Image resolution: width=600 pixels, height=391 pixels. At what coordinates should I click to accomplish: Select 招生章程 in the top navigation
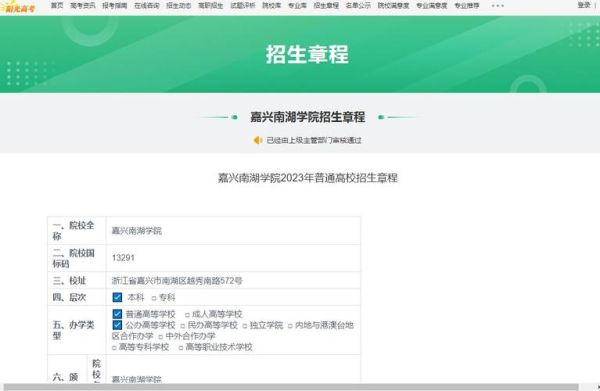[326, 5]
